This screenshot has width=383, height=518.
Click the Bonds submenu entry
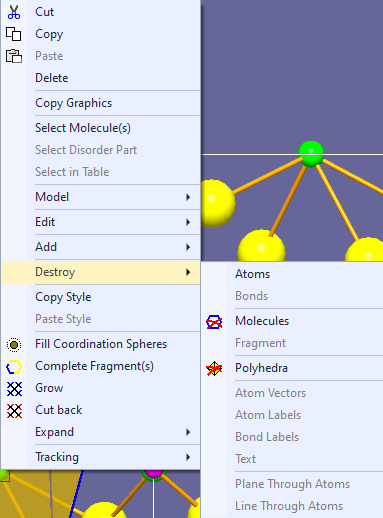(x=292, y=296)
